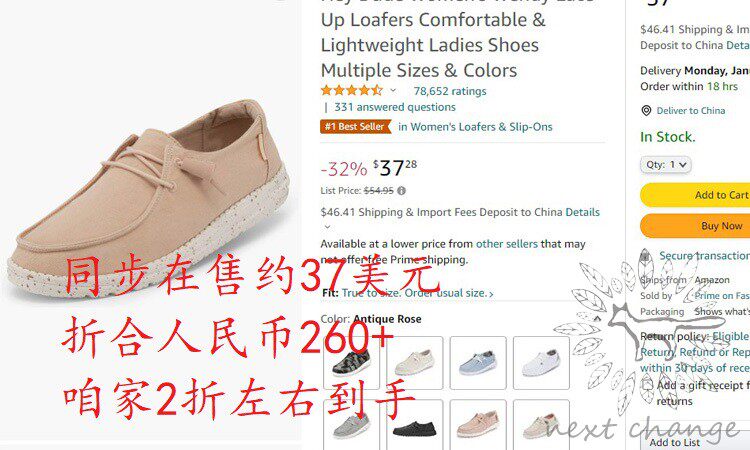Screen dimensions: 750x450
Task: Select the white shoe color thumbnail
Action: pos(541,363)
